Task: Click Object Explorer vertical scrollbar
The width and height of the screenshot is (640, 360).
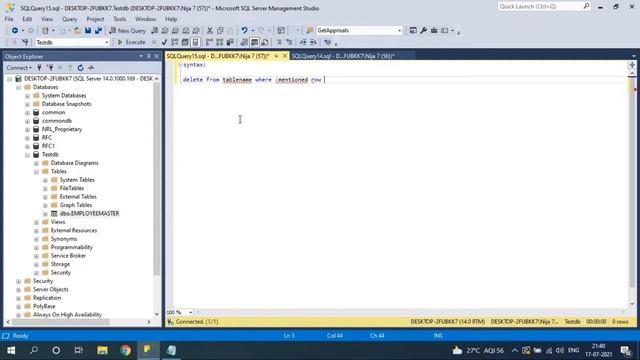Action: [x=157, y=180]
